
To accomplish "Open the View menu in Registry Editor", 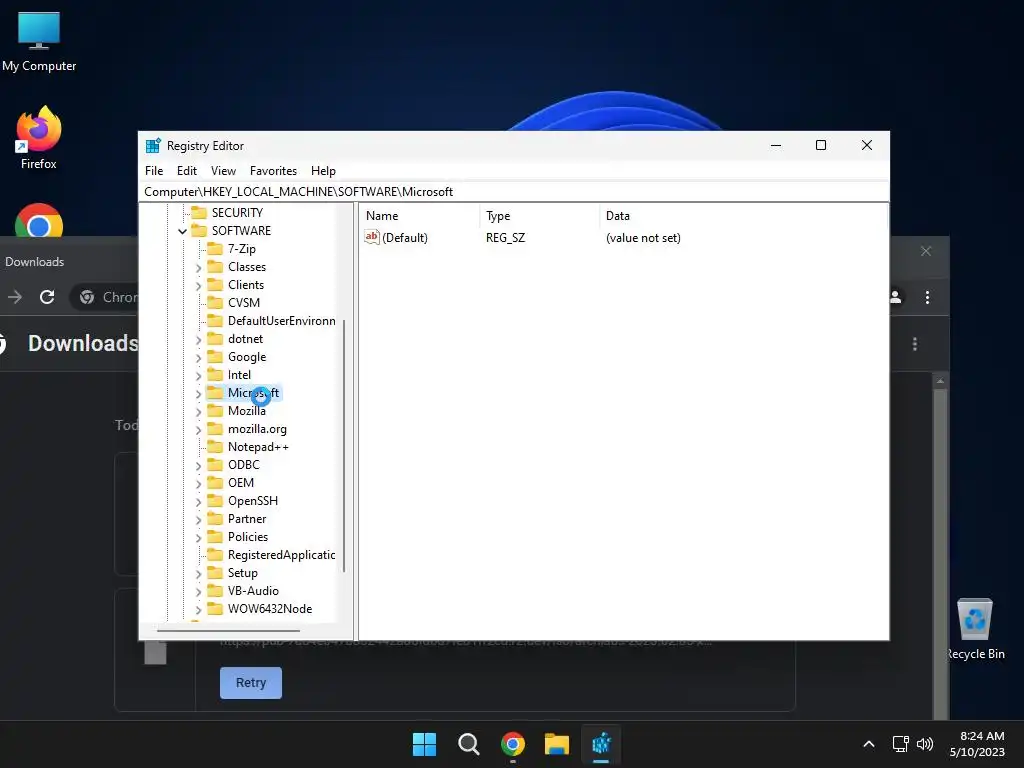I will [223, 171].
